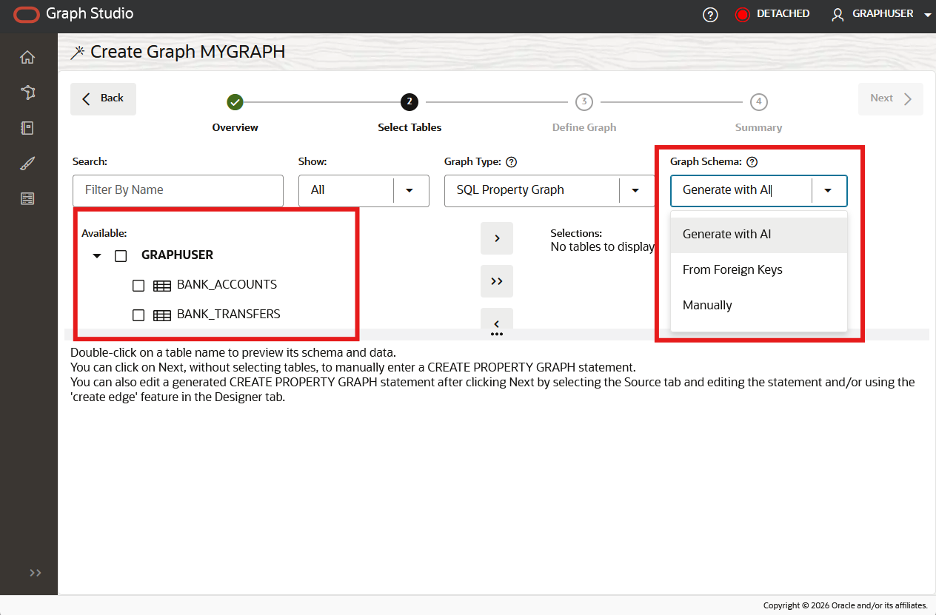Focus the Filter By Name search field

tap(178, 190)
